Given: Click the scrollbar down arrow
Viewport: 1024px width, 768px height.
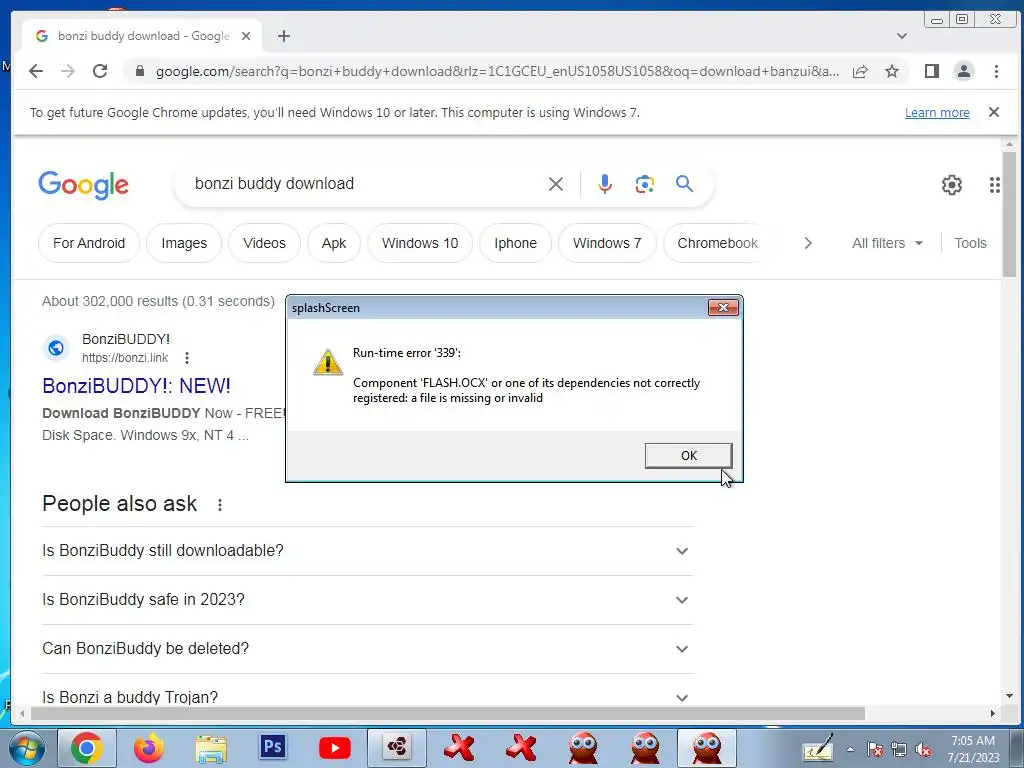Looking at the screenshot, I should 1010,696.
